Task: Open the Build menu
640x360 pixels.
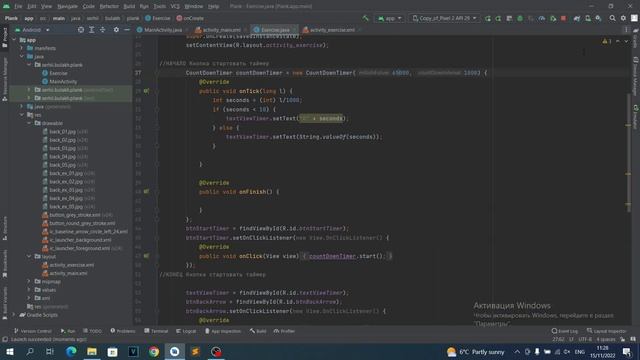Action: pyautogui.click(x=129, y=6)
